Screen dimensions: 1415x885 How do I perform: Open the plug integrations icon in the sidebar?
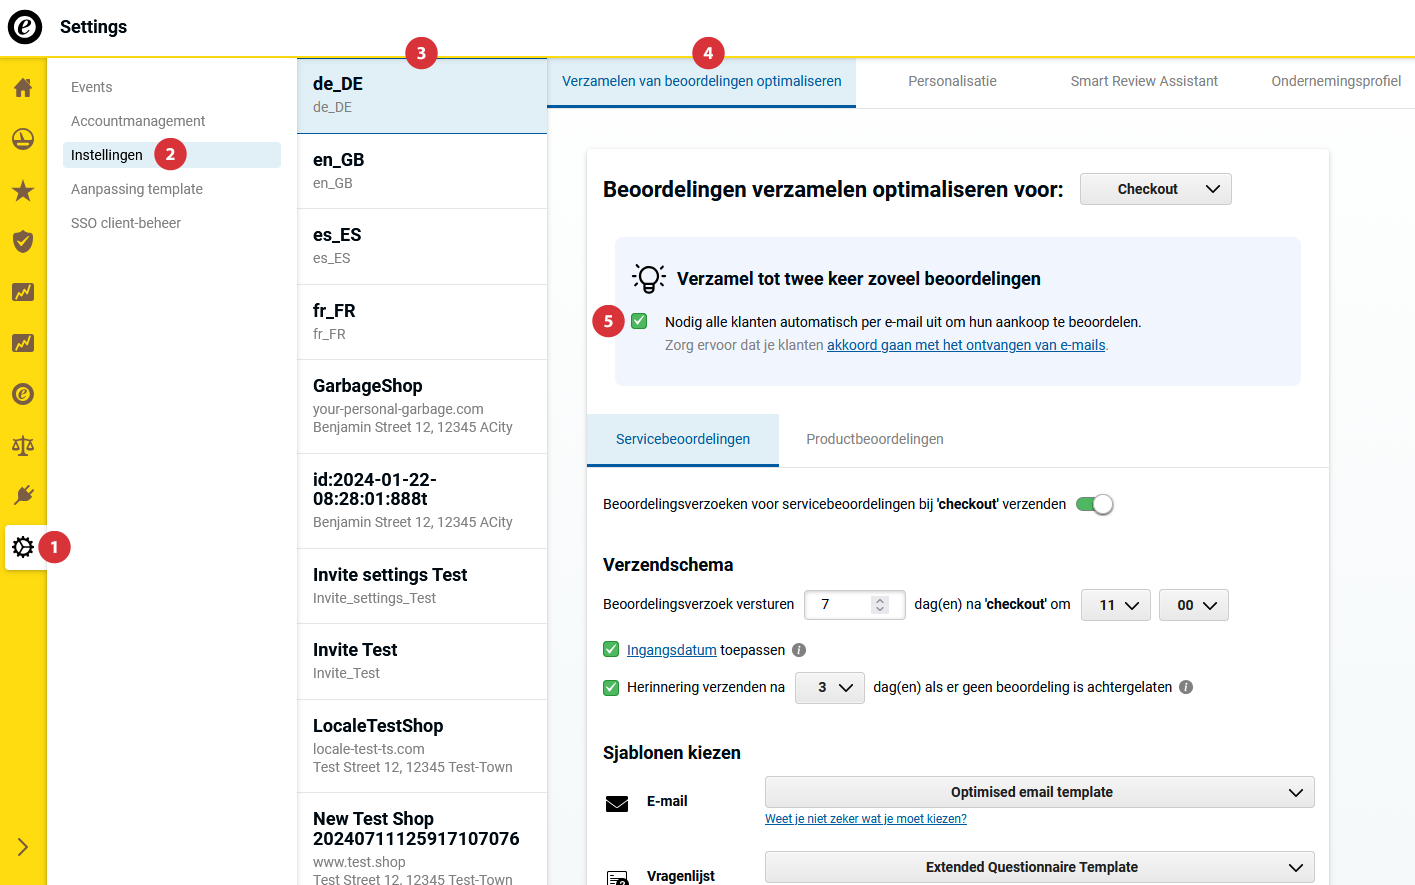(22, 496)
